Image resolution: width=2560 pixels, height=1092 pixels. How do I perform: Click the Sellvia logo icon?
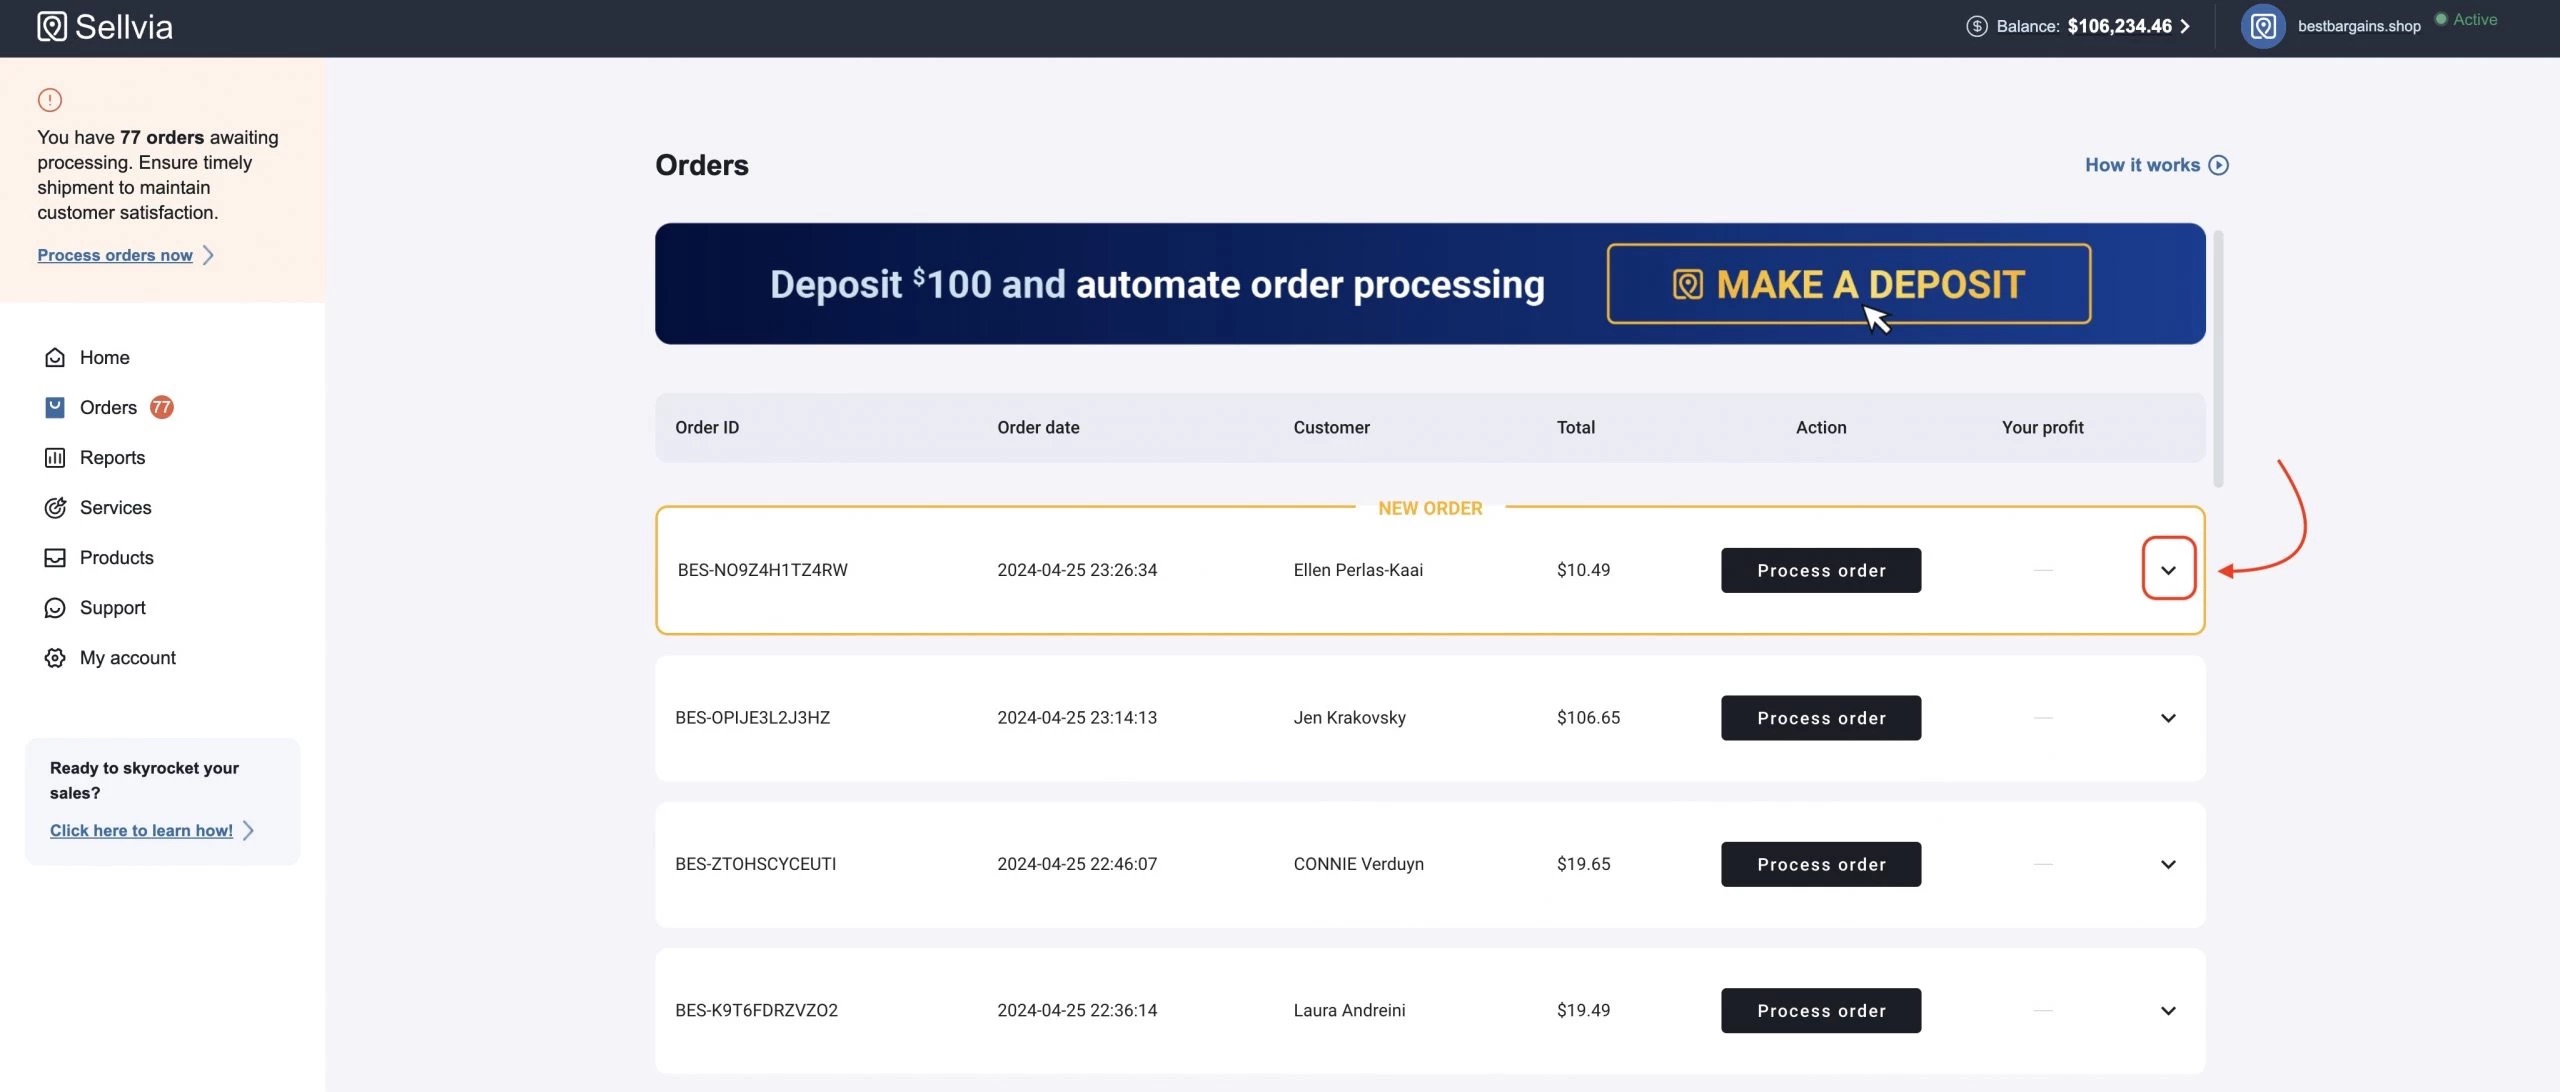(52, 27)
